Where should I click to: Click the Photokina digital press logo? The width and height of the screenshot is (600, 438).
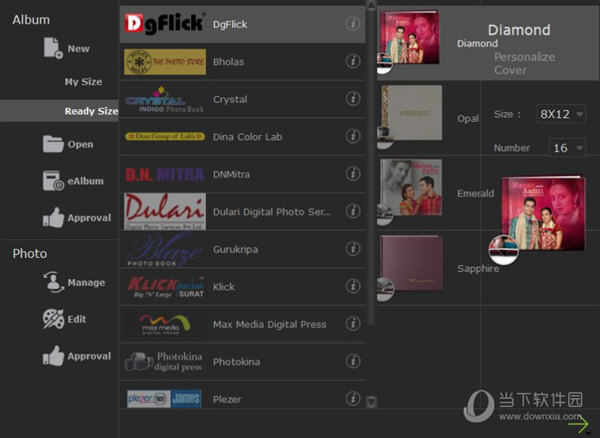164,361
